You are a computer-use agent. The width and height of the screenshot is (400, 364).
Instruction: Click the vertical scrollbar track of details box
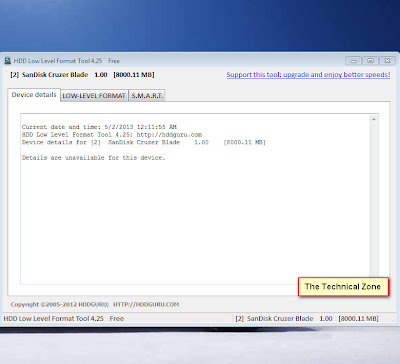374,200
